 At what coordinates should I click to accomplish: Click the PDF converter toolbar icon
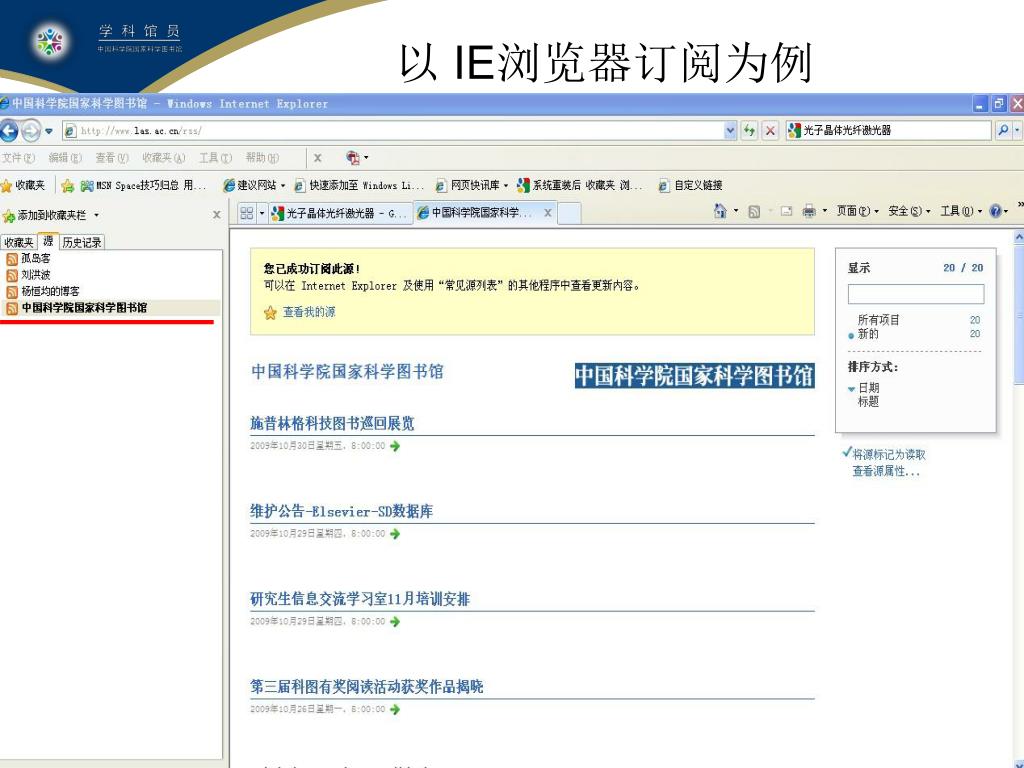coord(353,157)
